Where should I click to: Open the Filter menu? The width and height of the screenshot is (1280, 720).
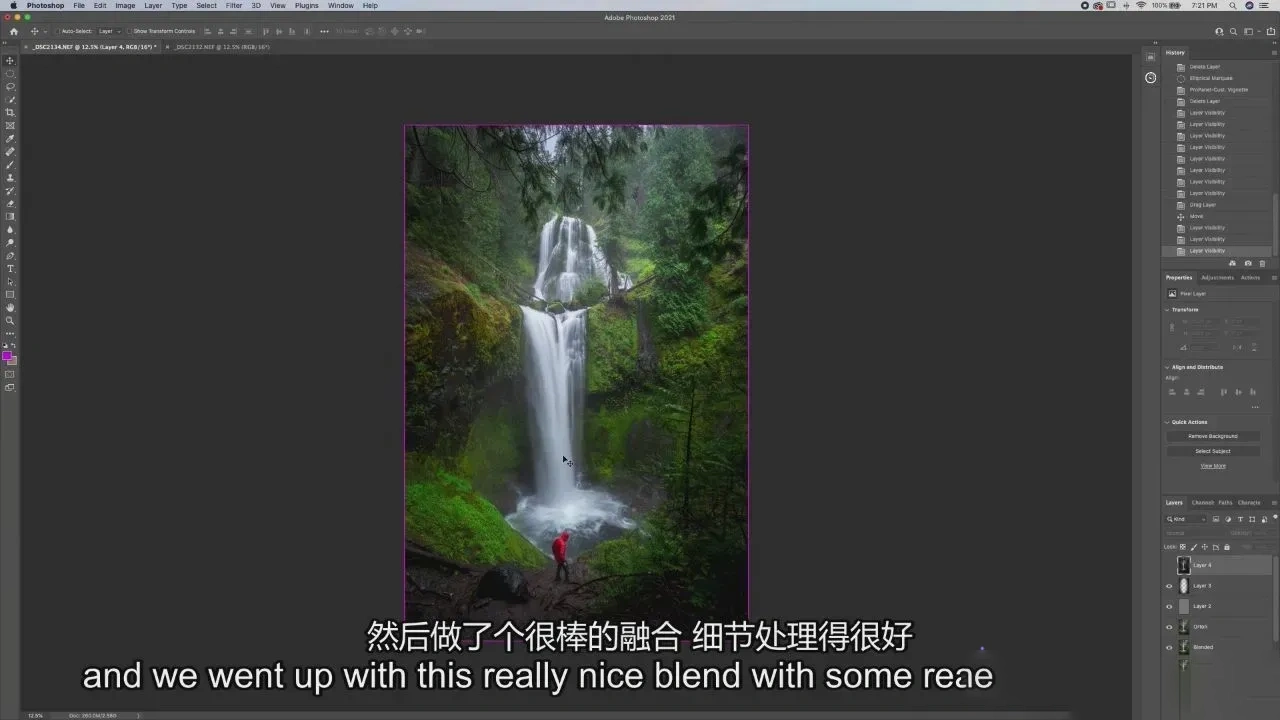point(234,5)
